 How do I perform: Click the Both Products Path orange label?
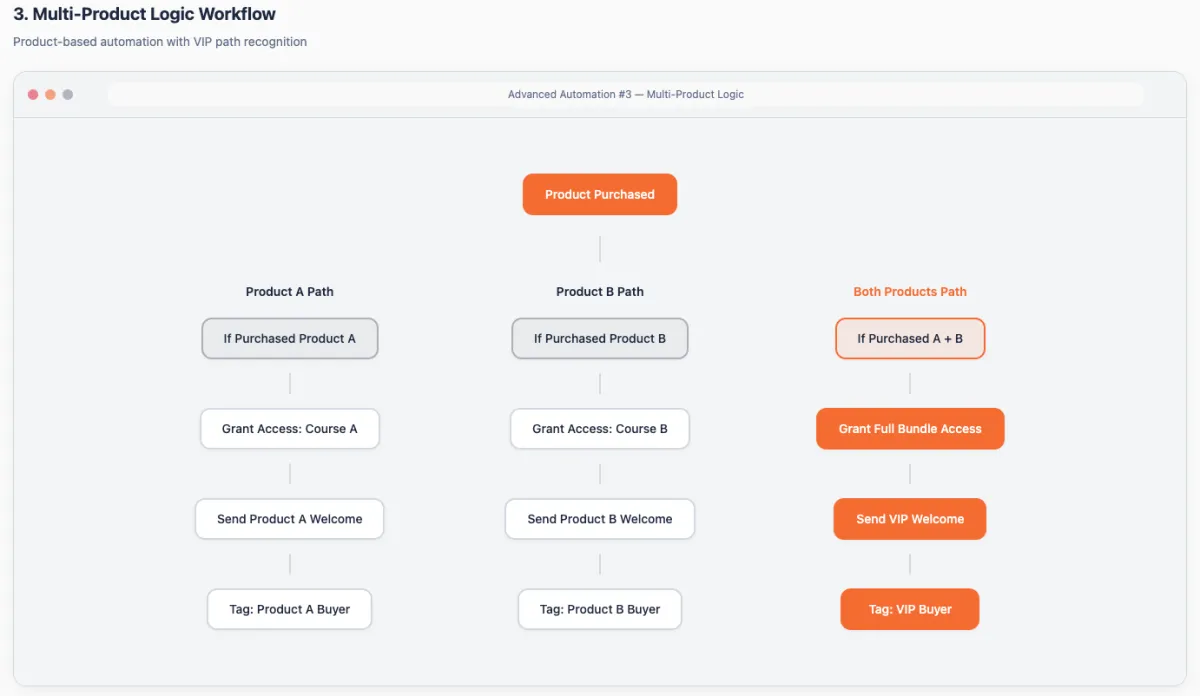[x=910, y=292]
